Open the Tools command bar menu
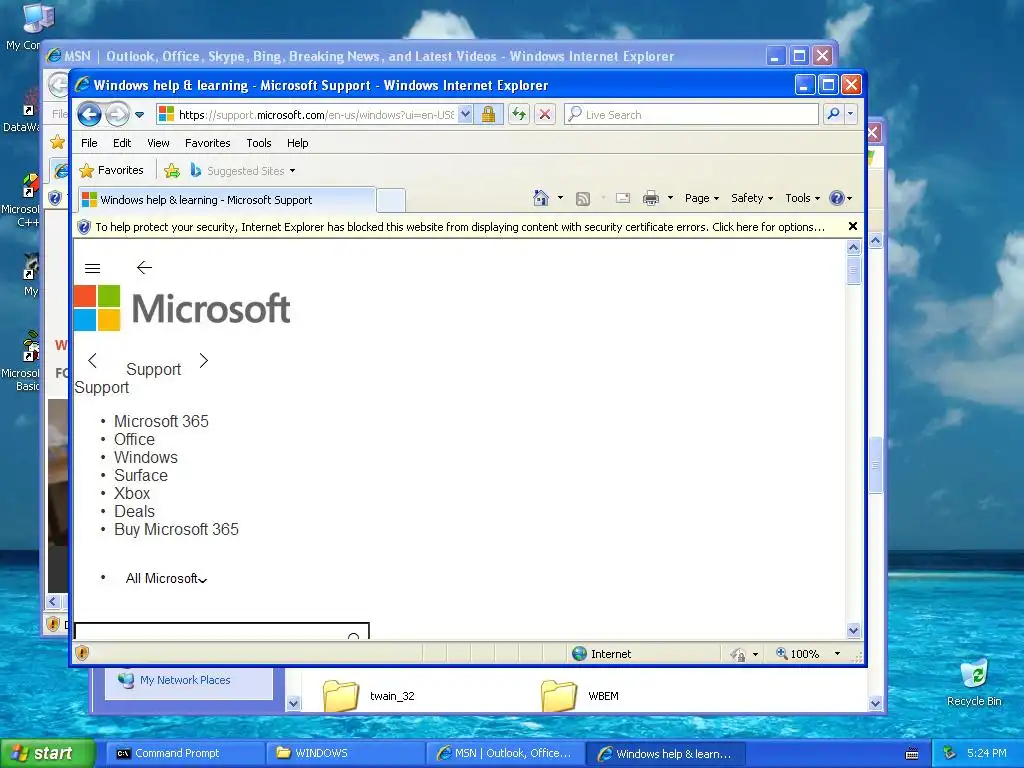1024x768 pixels. tap(802, 198)
